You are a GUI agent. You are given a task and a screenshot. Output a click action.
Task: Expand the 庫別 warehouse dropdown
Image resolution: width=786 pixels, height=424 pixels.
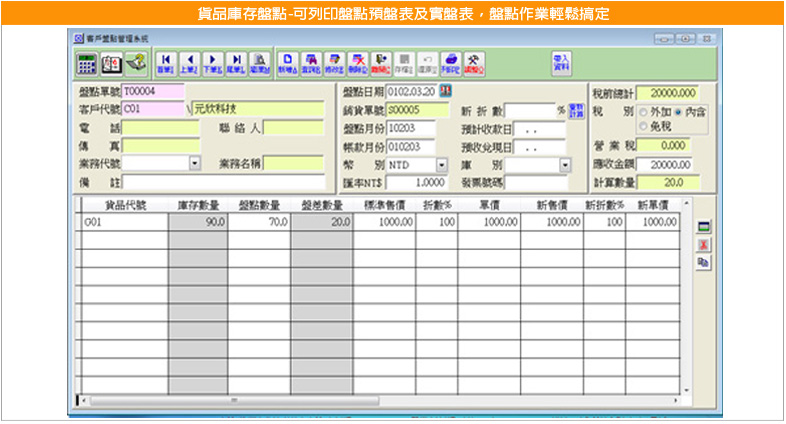[565, 165]
